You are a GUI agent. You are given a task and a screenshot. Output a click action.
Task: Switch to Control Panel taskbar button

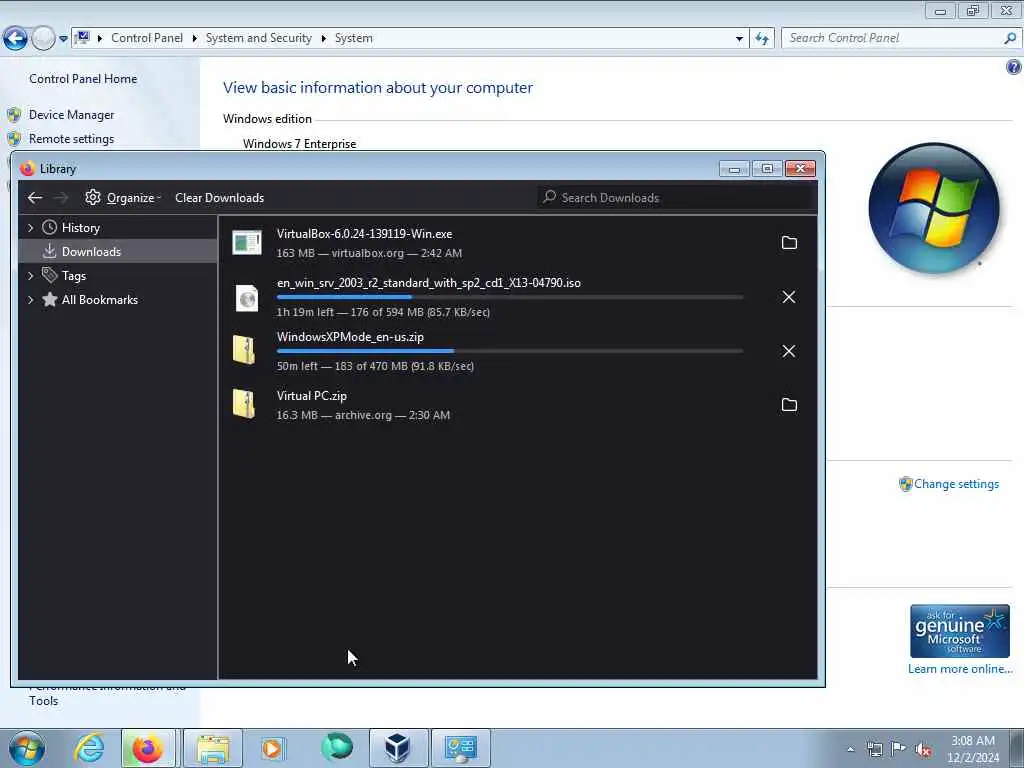coord(460,748)
